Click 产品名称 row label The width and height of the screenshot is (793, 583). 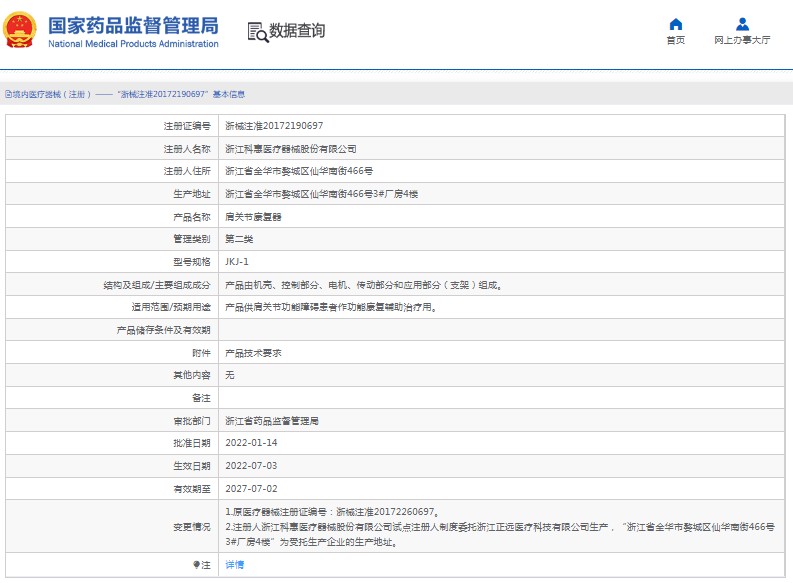(192, 217)
